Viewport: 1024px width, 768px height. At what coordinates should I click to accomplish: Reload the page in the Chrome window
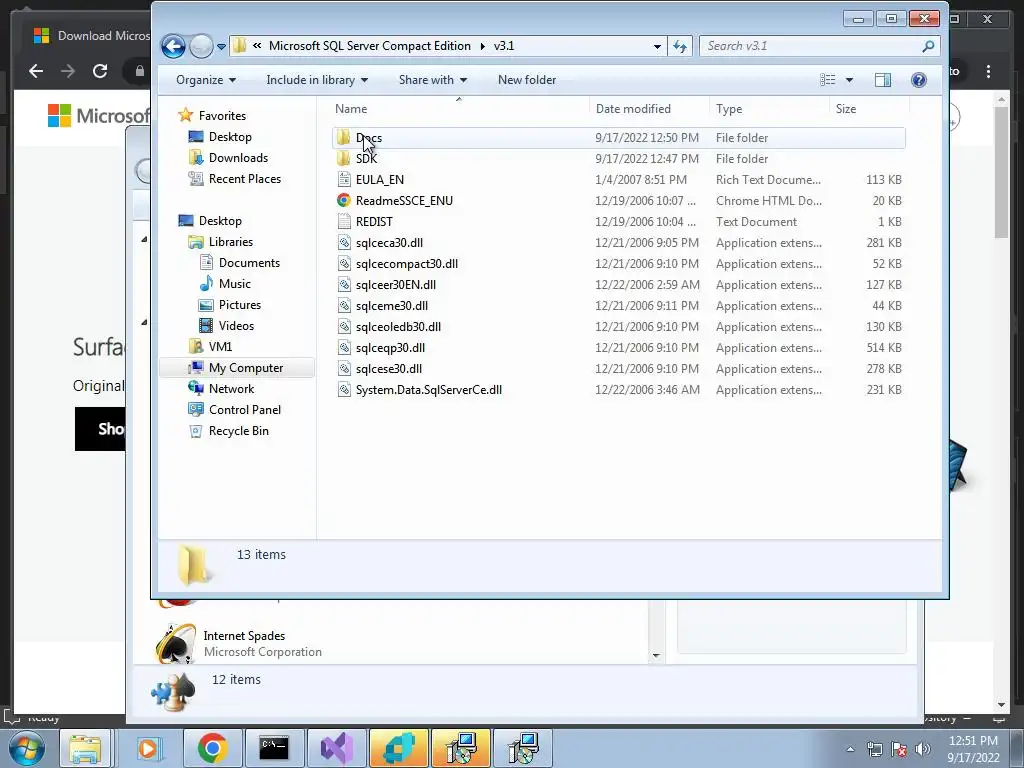pos(100,71)
